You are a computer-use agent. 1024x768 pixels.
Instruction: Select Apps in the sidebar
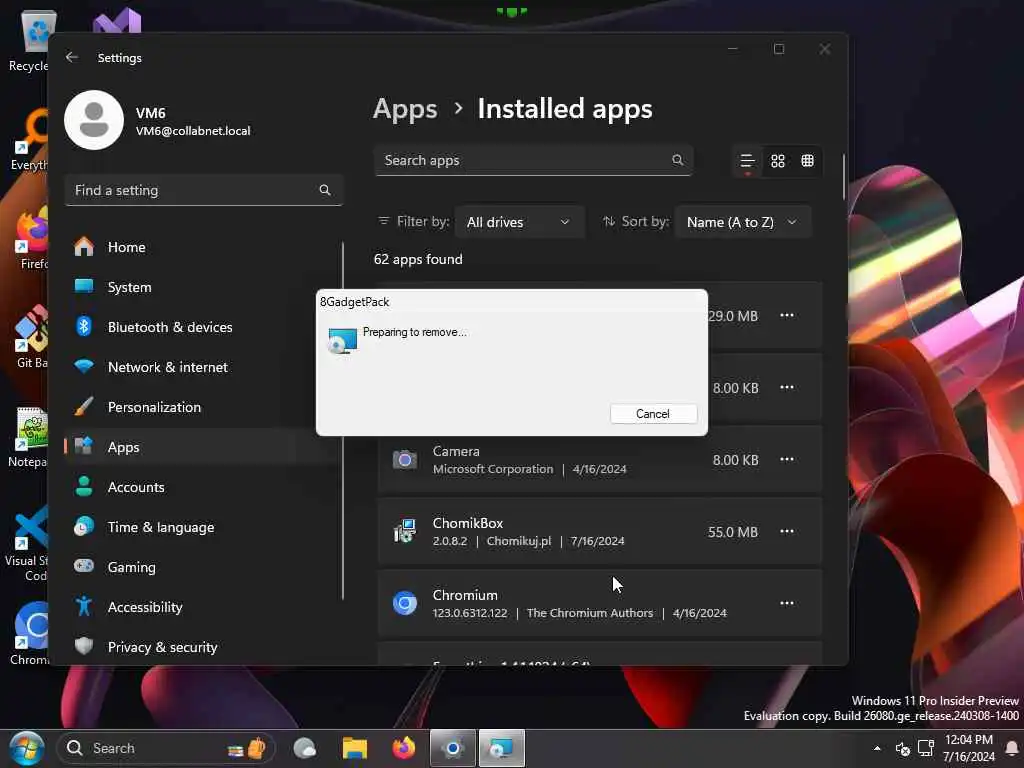coord(202,447)
